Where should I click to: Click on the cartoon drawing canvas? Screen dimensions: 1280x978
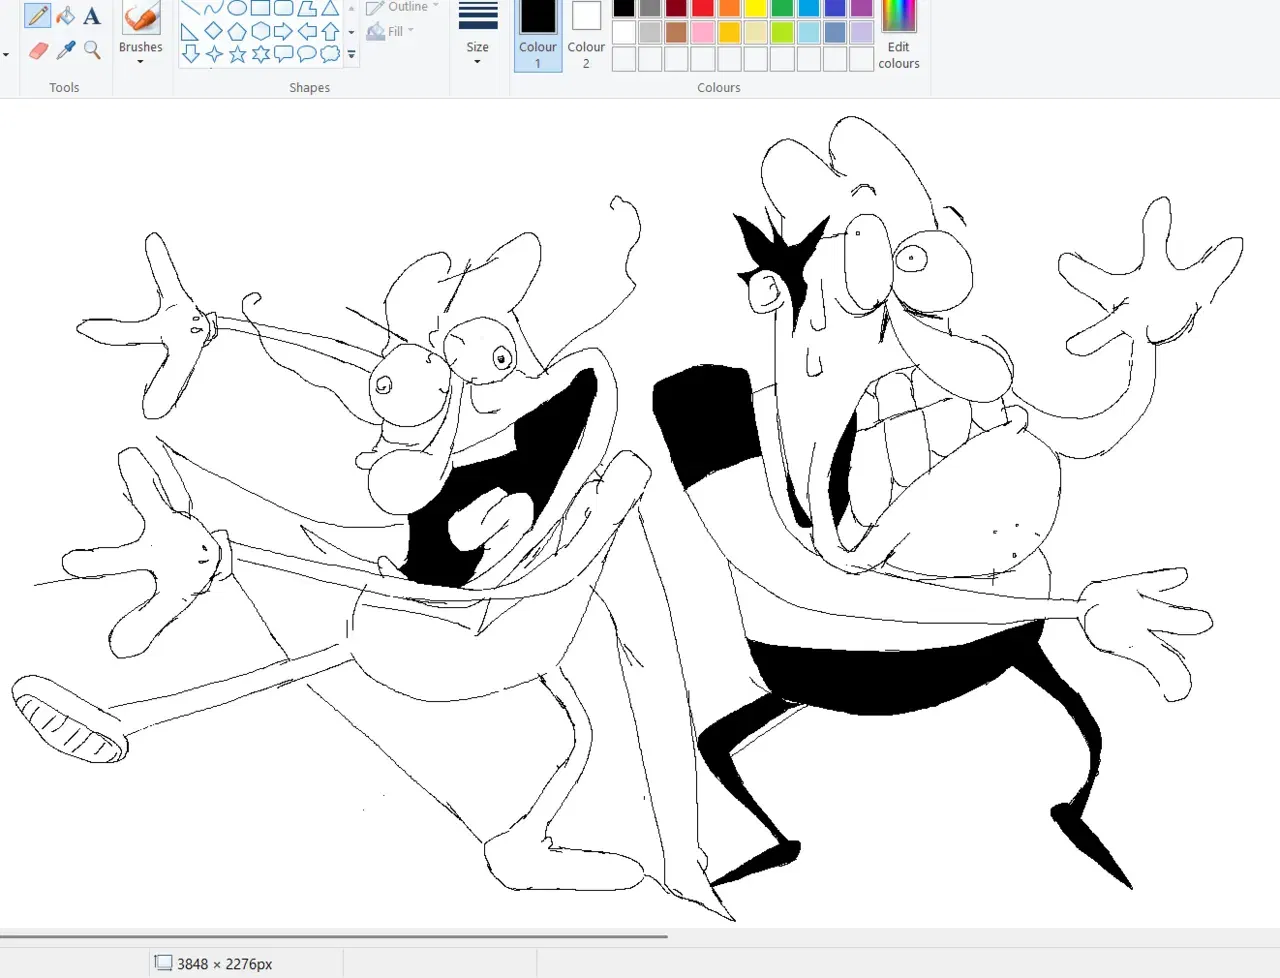point(640,515)
